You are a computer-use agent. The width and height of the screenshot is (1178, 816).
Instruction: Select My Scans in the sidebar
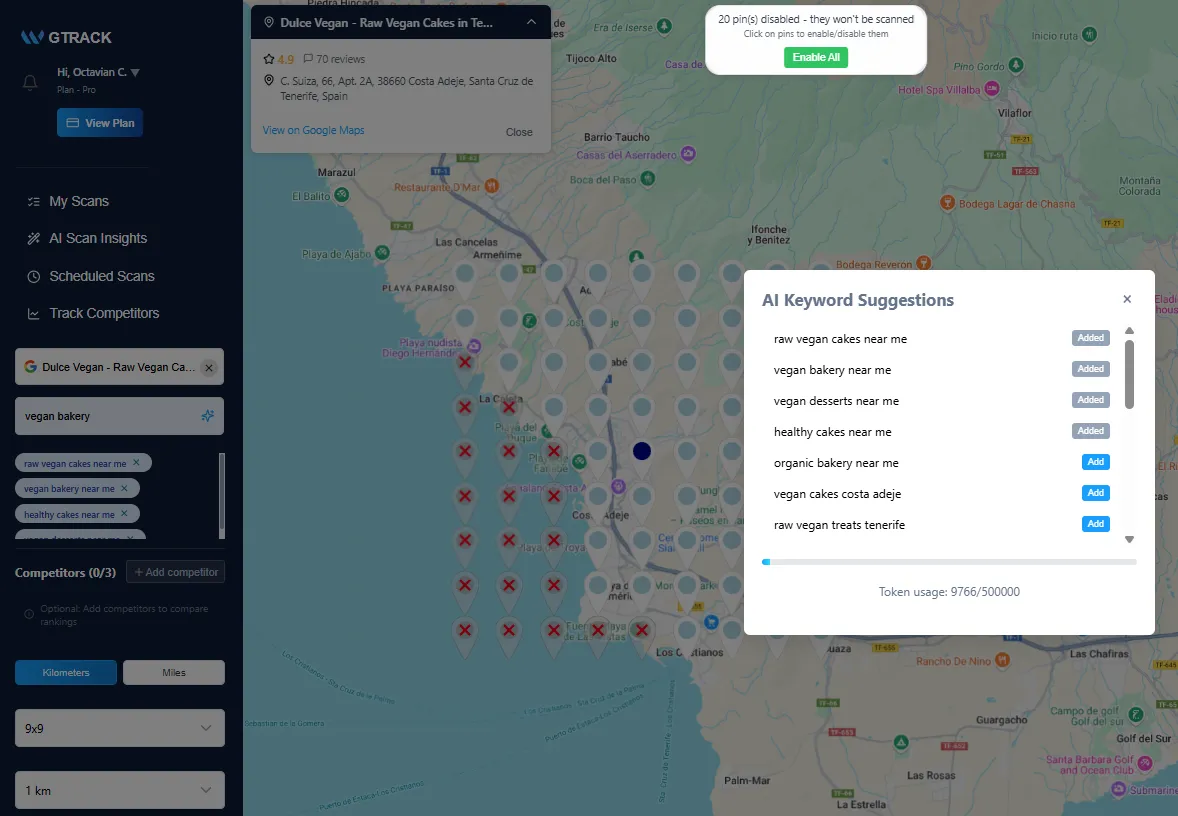[79, 200]
